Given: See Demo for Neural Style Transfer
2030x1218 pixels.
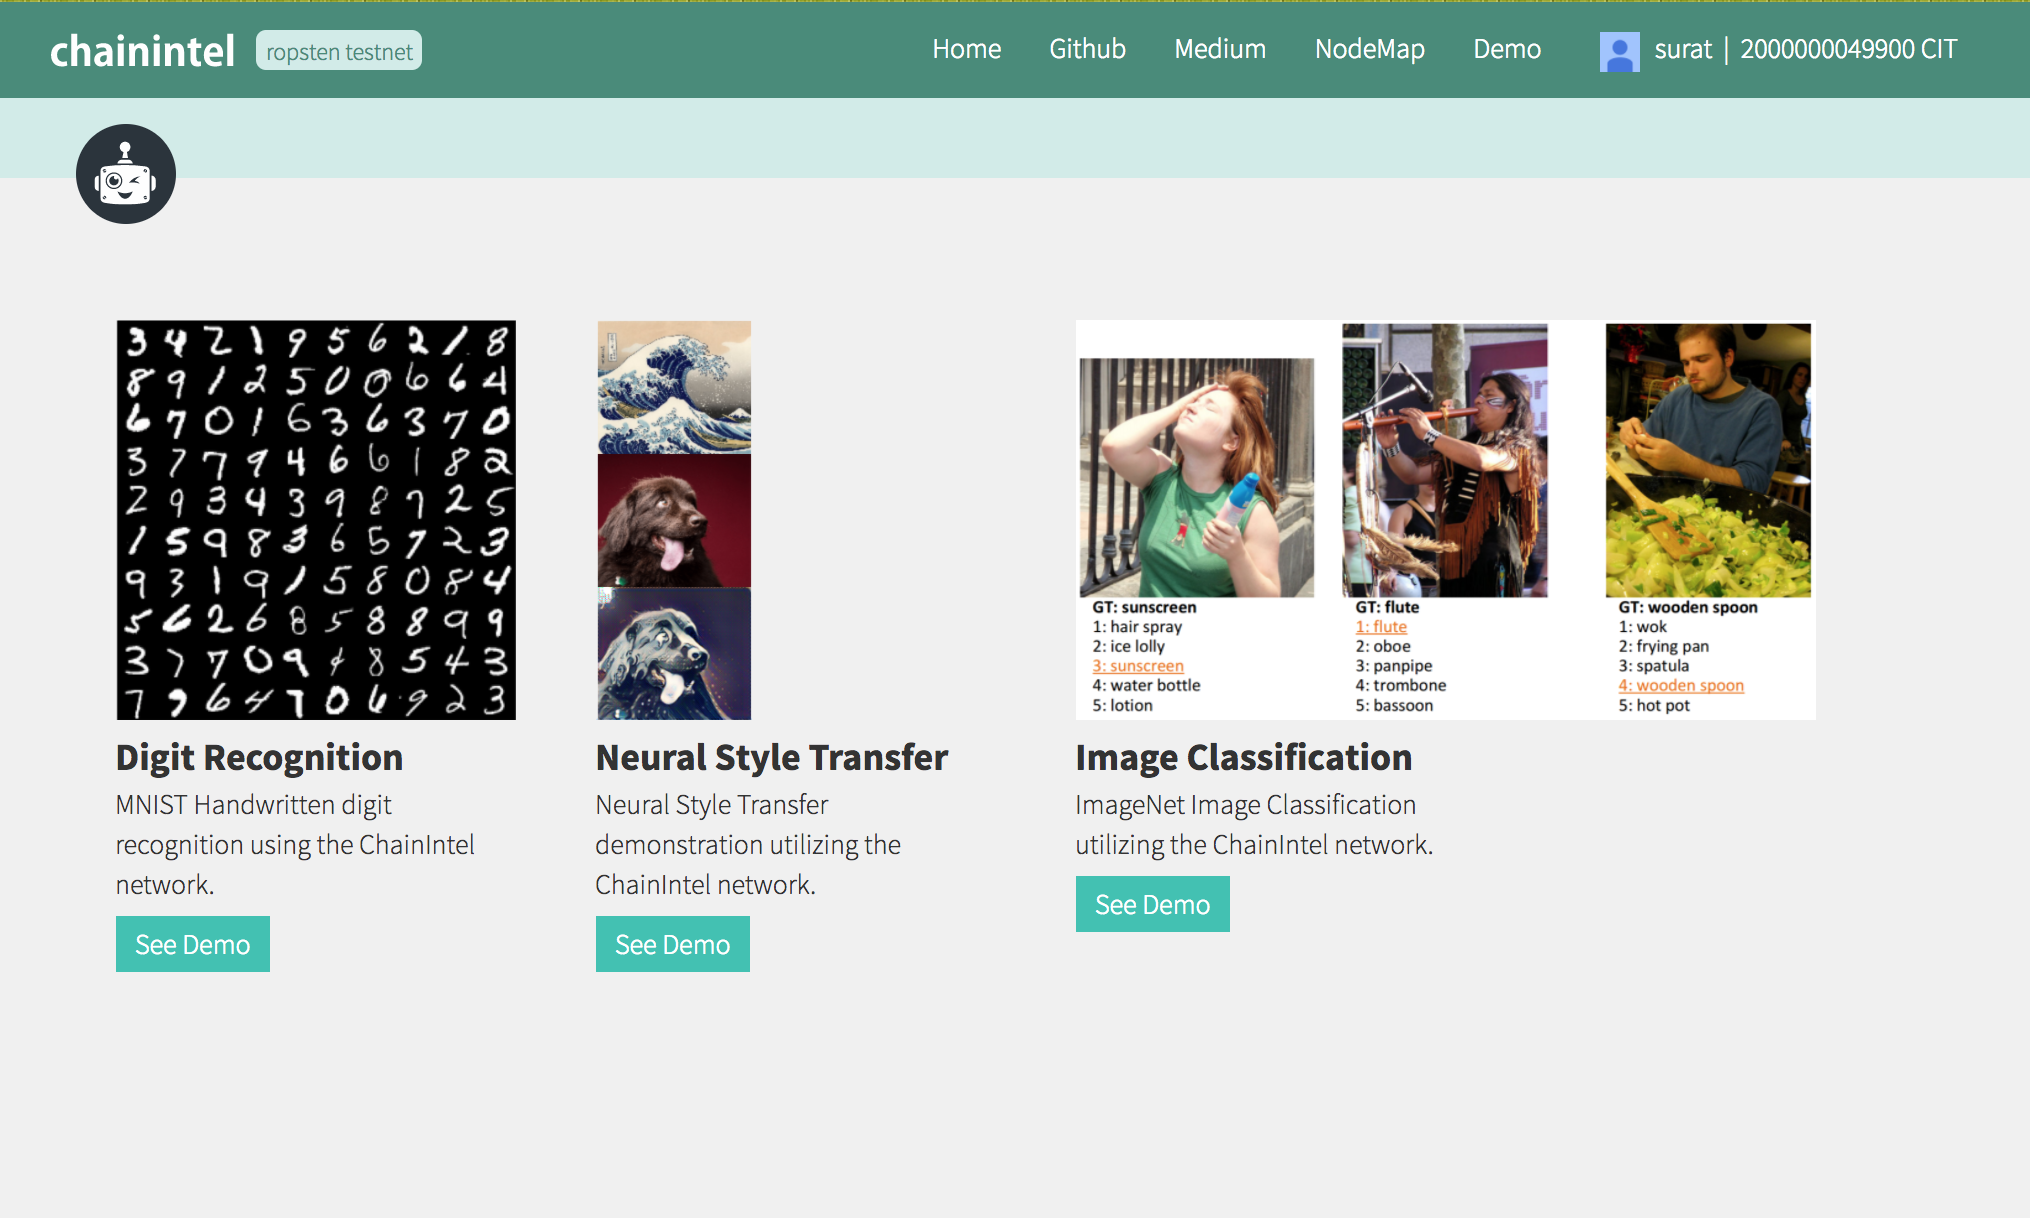Looking at the screenshot, I should pos(673,944).
